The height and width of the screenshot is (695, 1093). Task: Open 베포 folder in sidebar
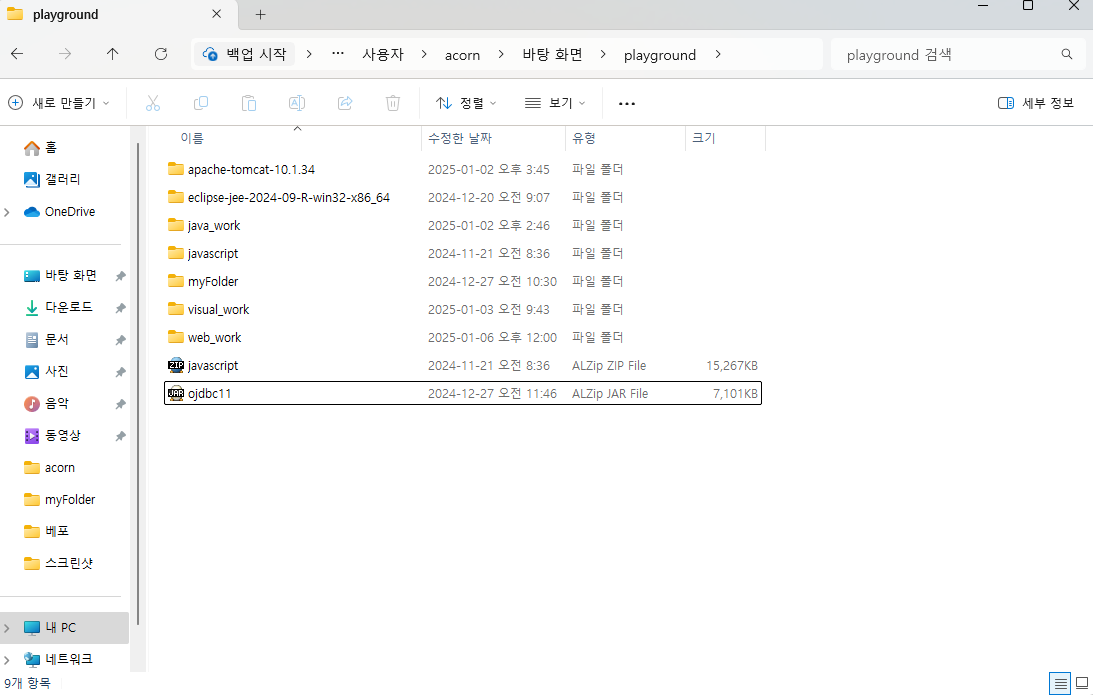pyautogui.click(x=46, y=531)
